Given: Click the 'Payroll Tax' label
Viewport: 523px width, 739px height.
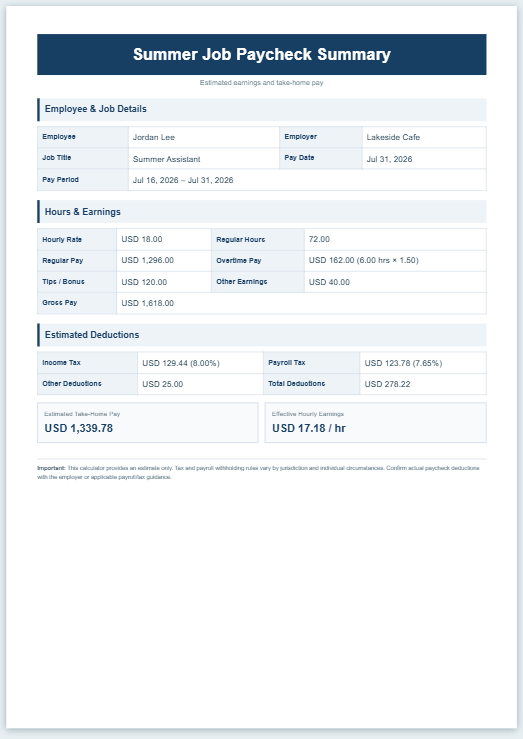Looking at the screenshot, I should (286, 363).
